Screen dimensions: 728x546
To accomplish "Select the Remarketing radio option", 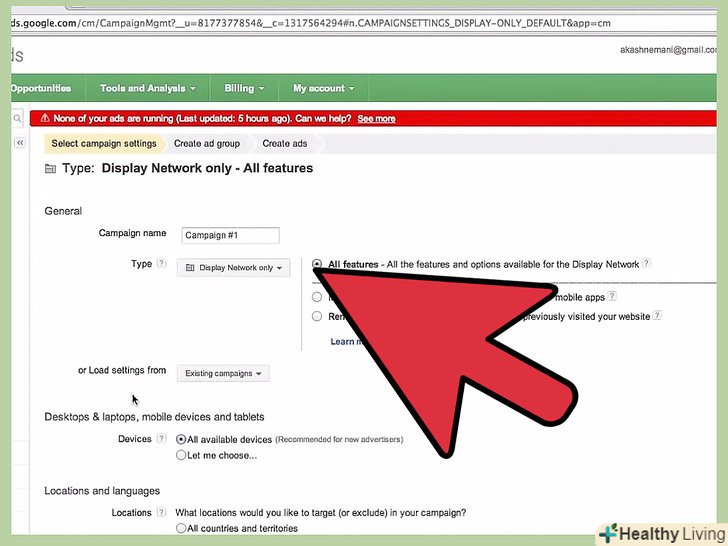I will click(317, 316).
